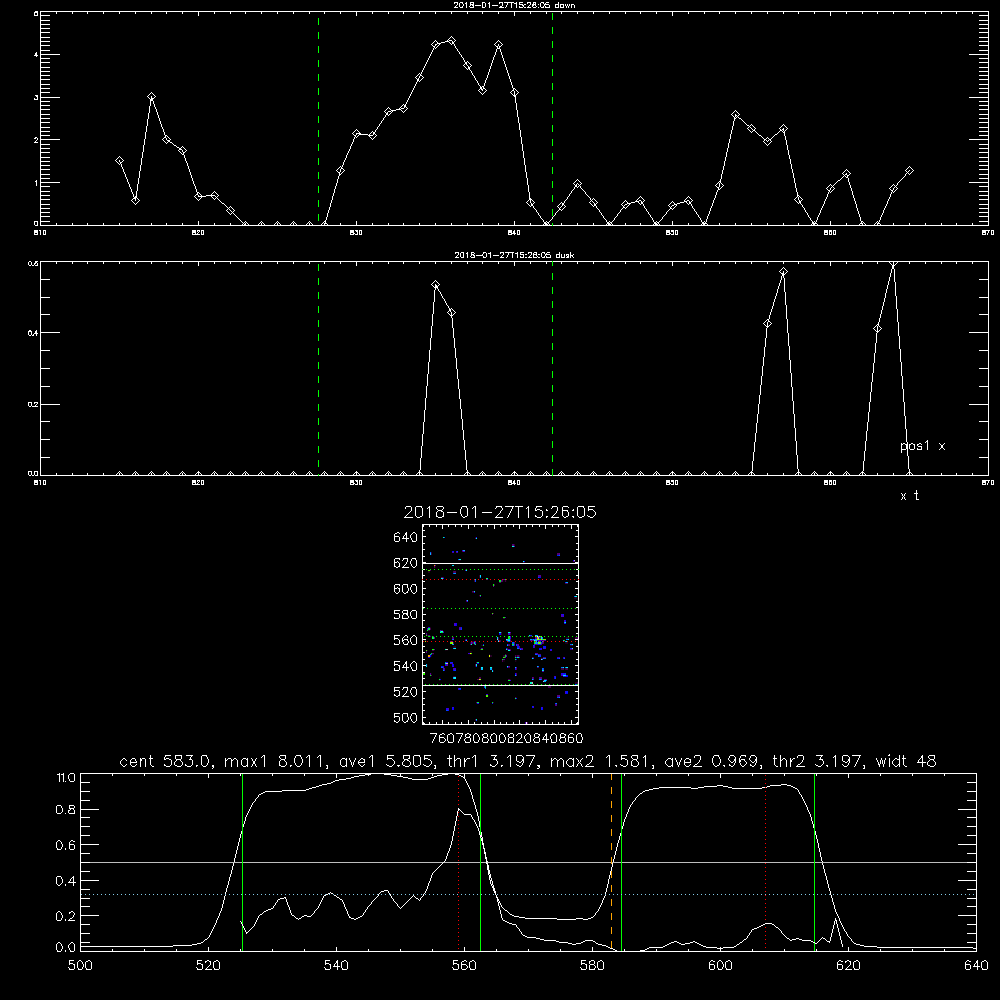
Task: Click the 0.8 y-axis label on bottom plot
Action: coord(66,809)
